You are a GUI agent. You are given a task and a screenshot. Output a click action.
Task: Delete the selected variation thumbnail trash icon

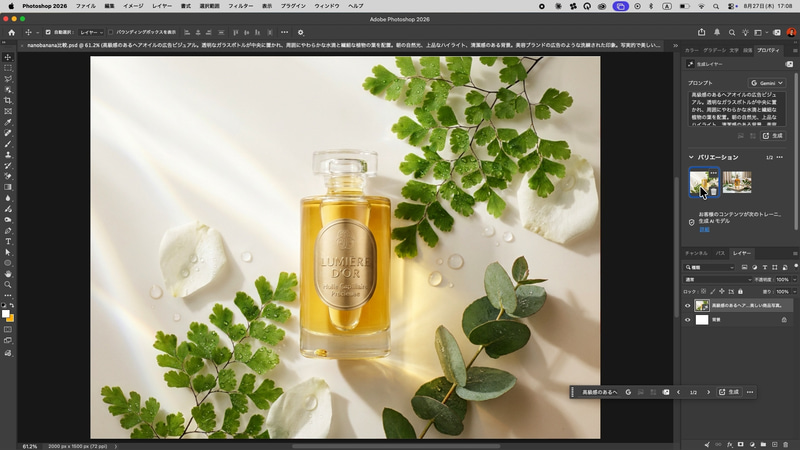coord(713,192)
